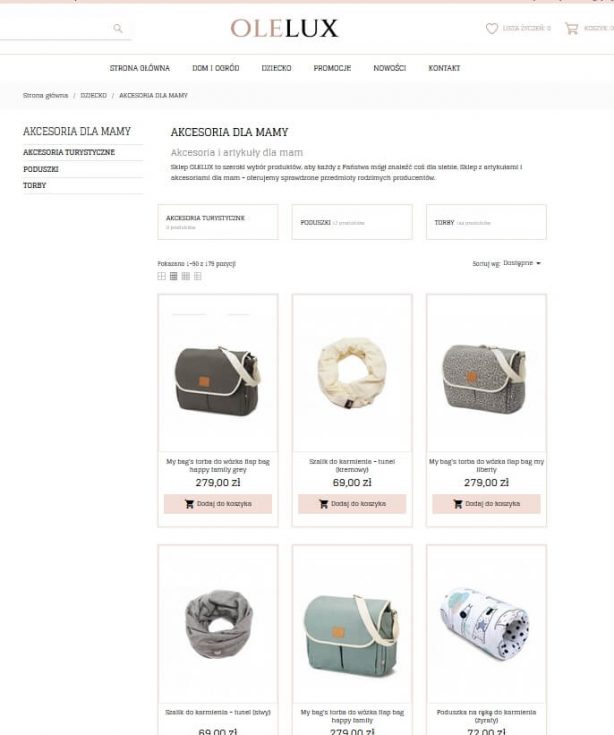Click DZIECKO breadcrumb link
The width and height of the screenshot is (614, 735).
pos(93,96)
